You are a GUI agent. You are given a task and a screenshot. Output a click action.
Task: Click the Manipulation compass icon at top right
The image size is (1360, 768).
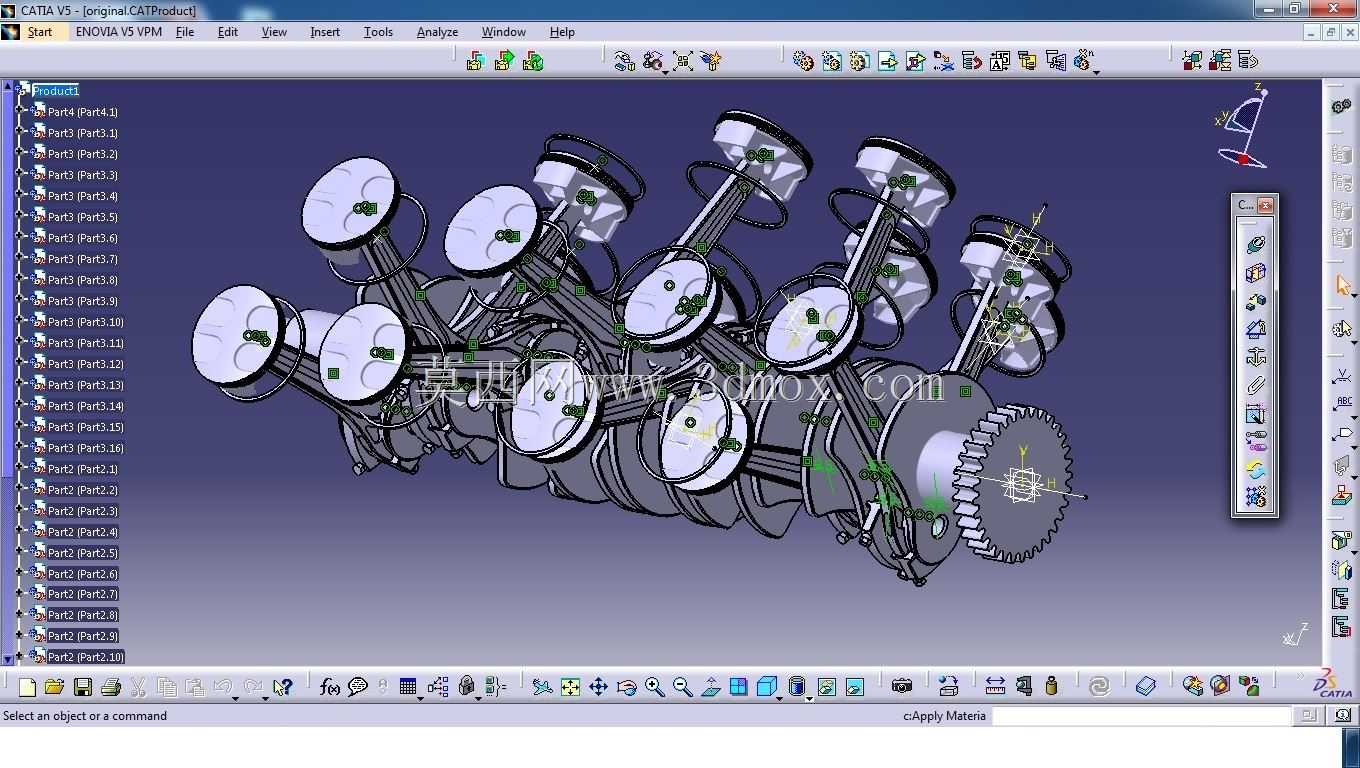[x=1243, y=127]
